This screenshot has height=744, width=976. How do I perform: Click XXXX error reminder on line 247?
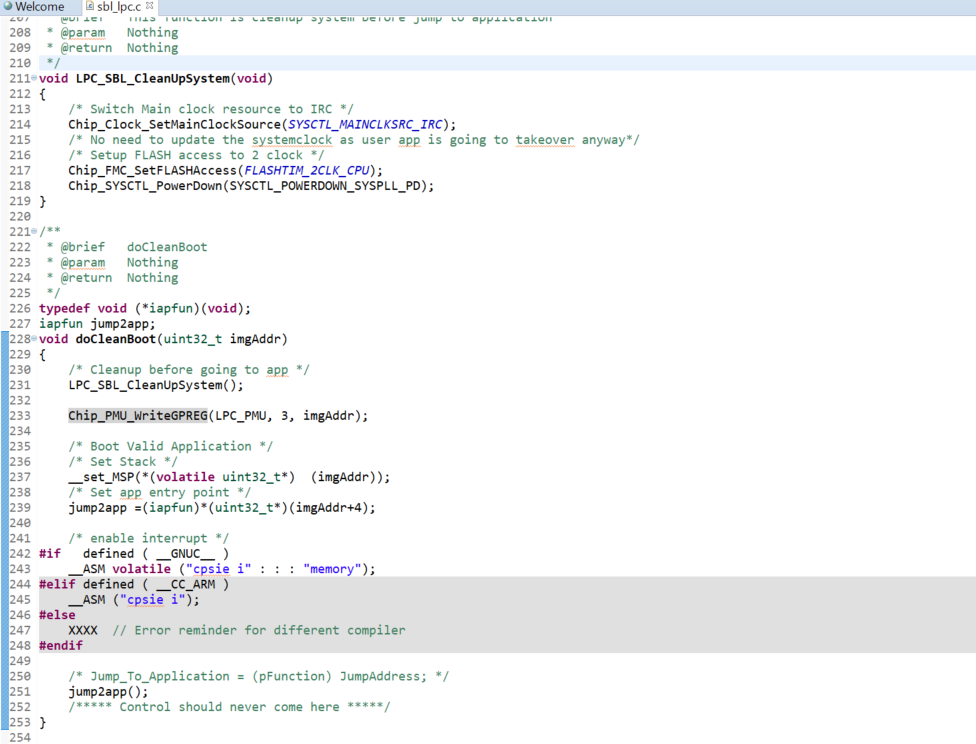(x=83, y=630)
